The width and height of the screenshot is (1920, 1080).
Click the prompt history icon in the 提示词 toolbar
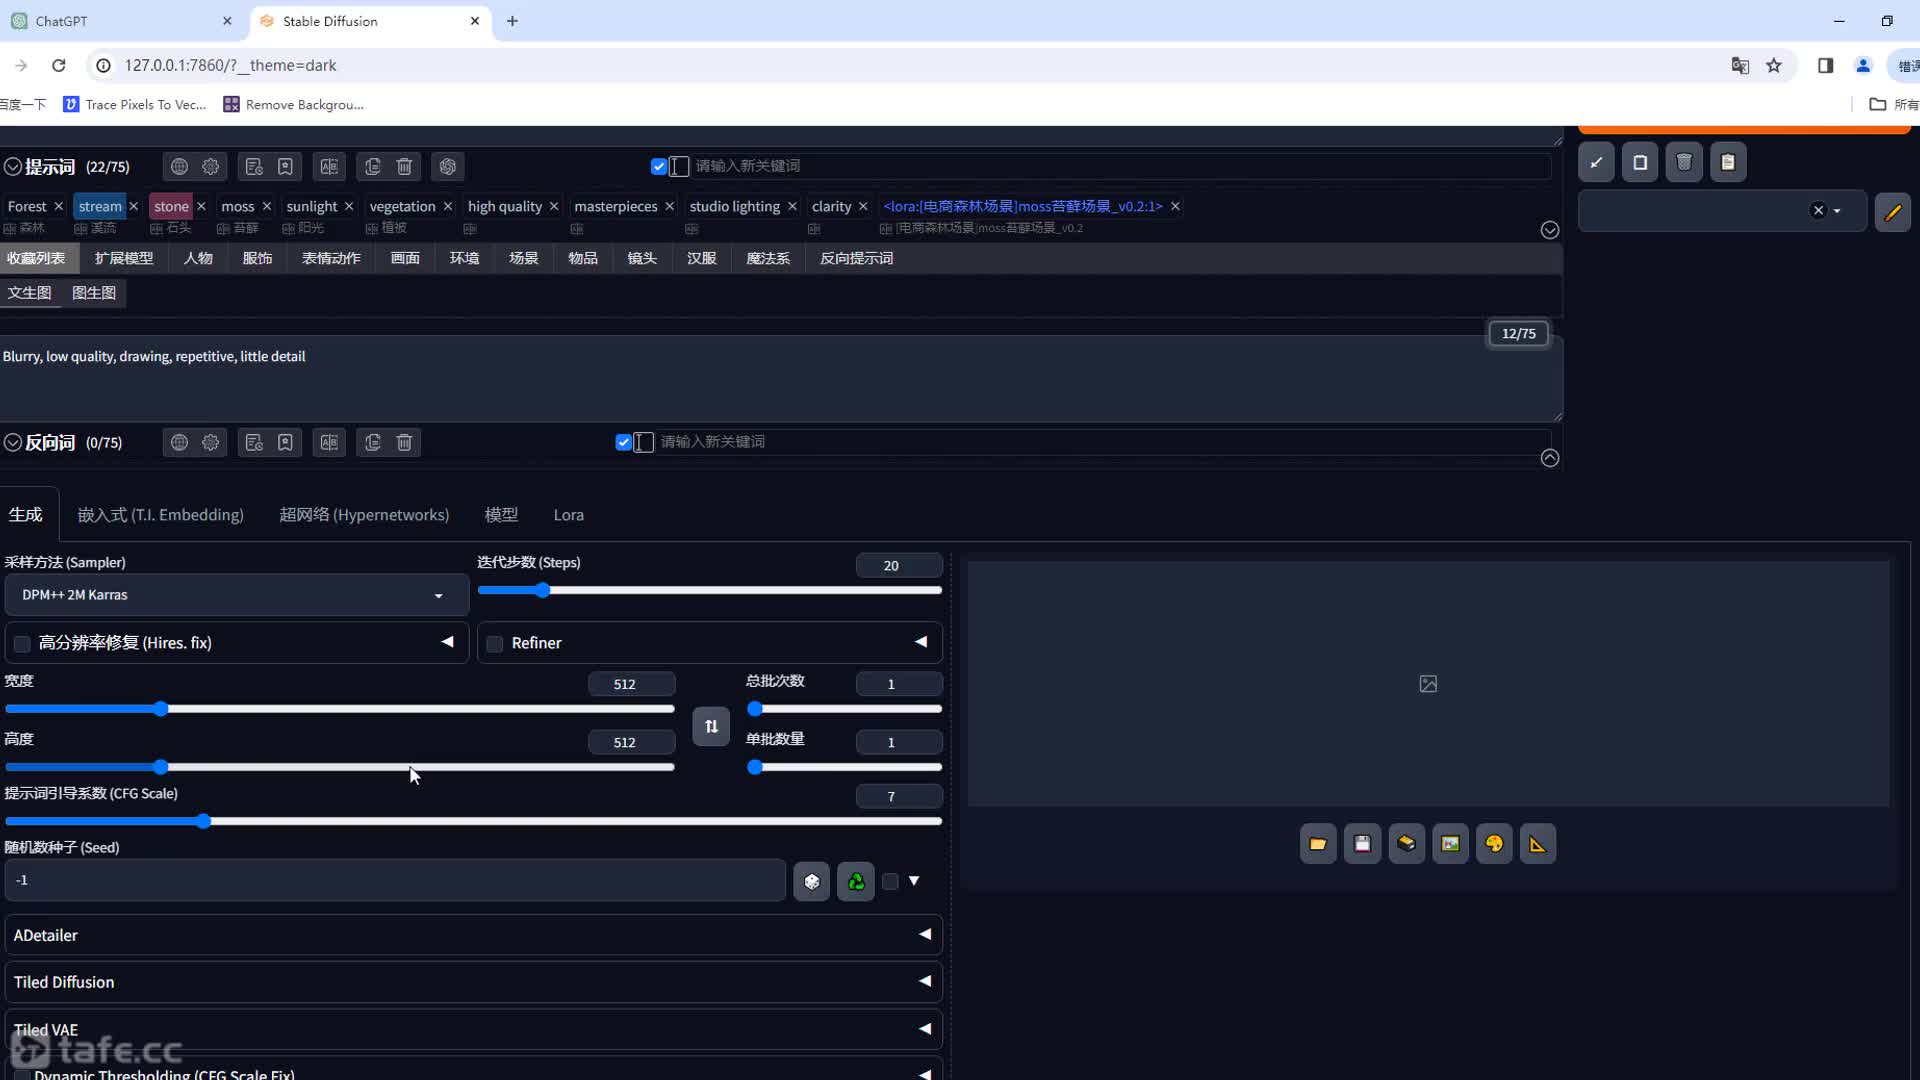tap(254, 166)
